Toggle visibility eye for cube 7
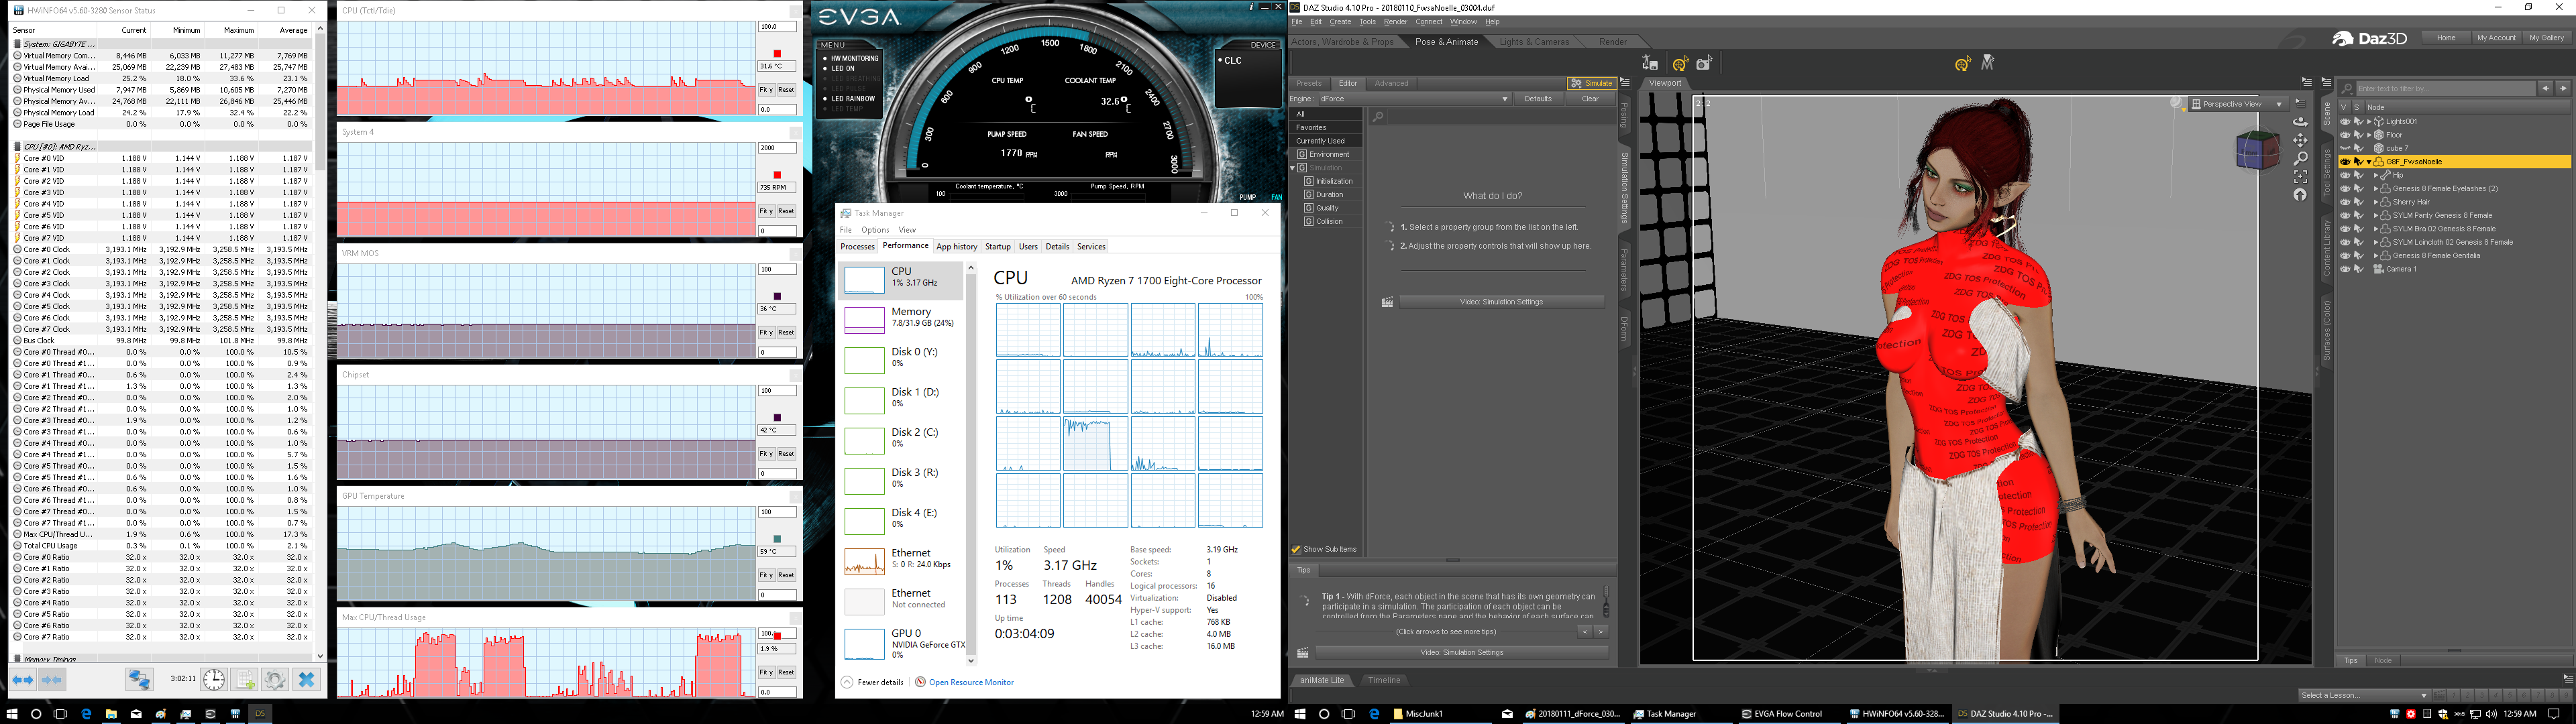Viewport: 2576px width, 724px height. [x=2345, y=148]
